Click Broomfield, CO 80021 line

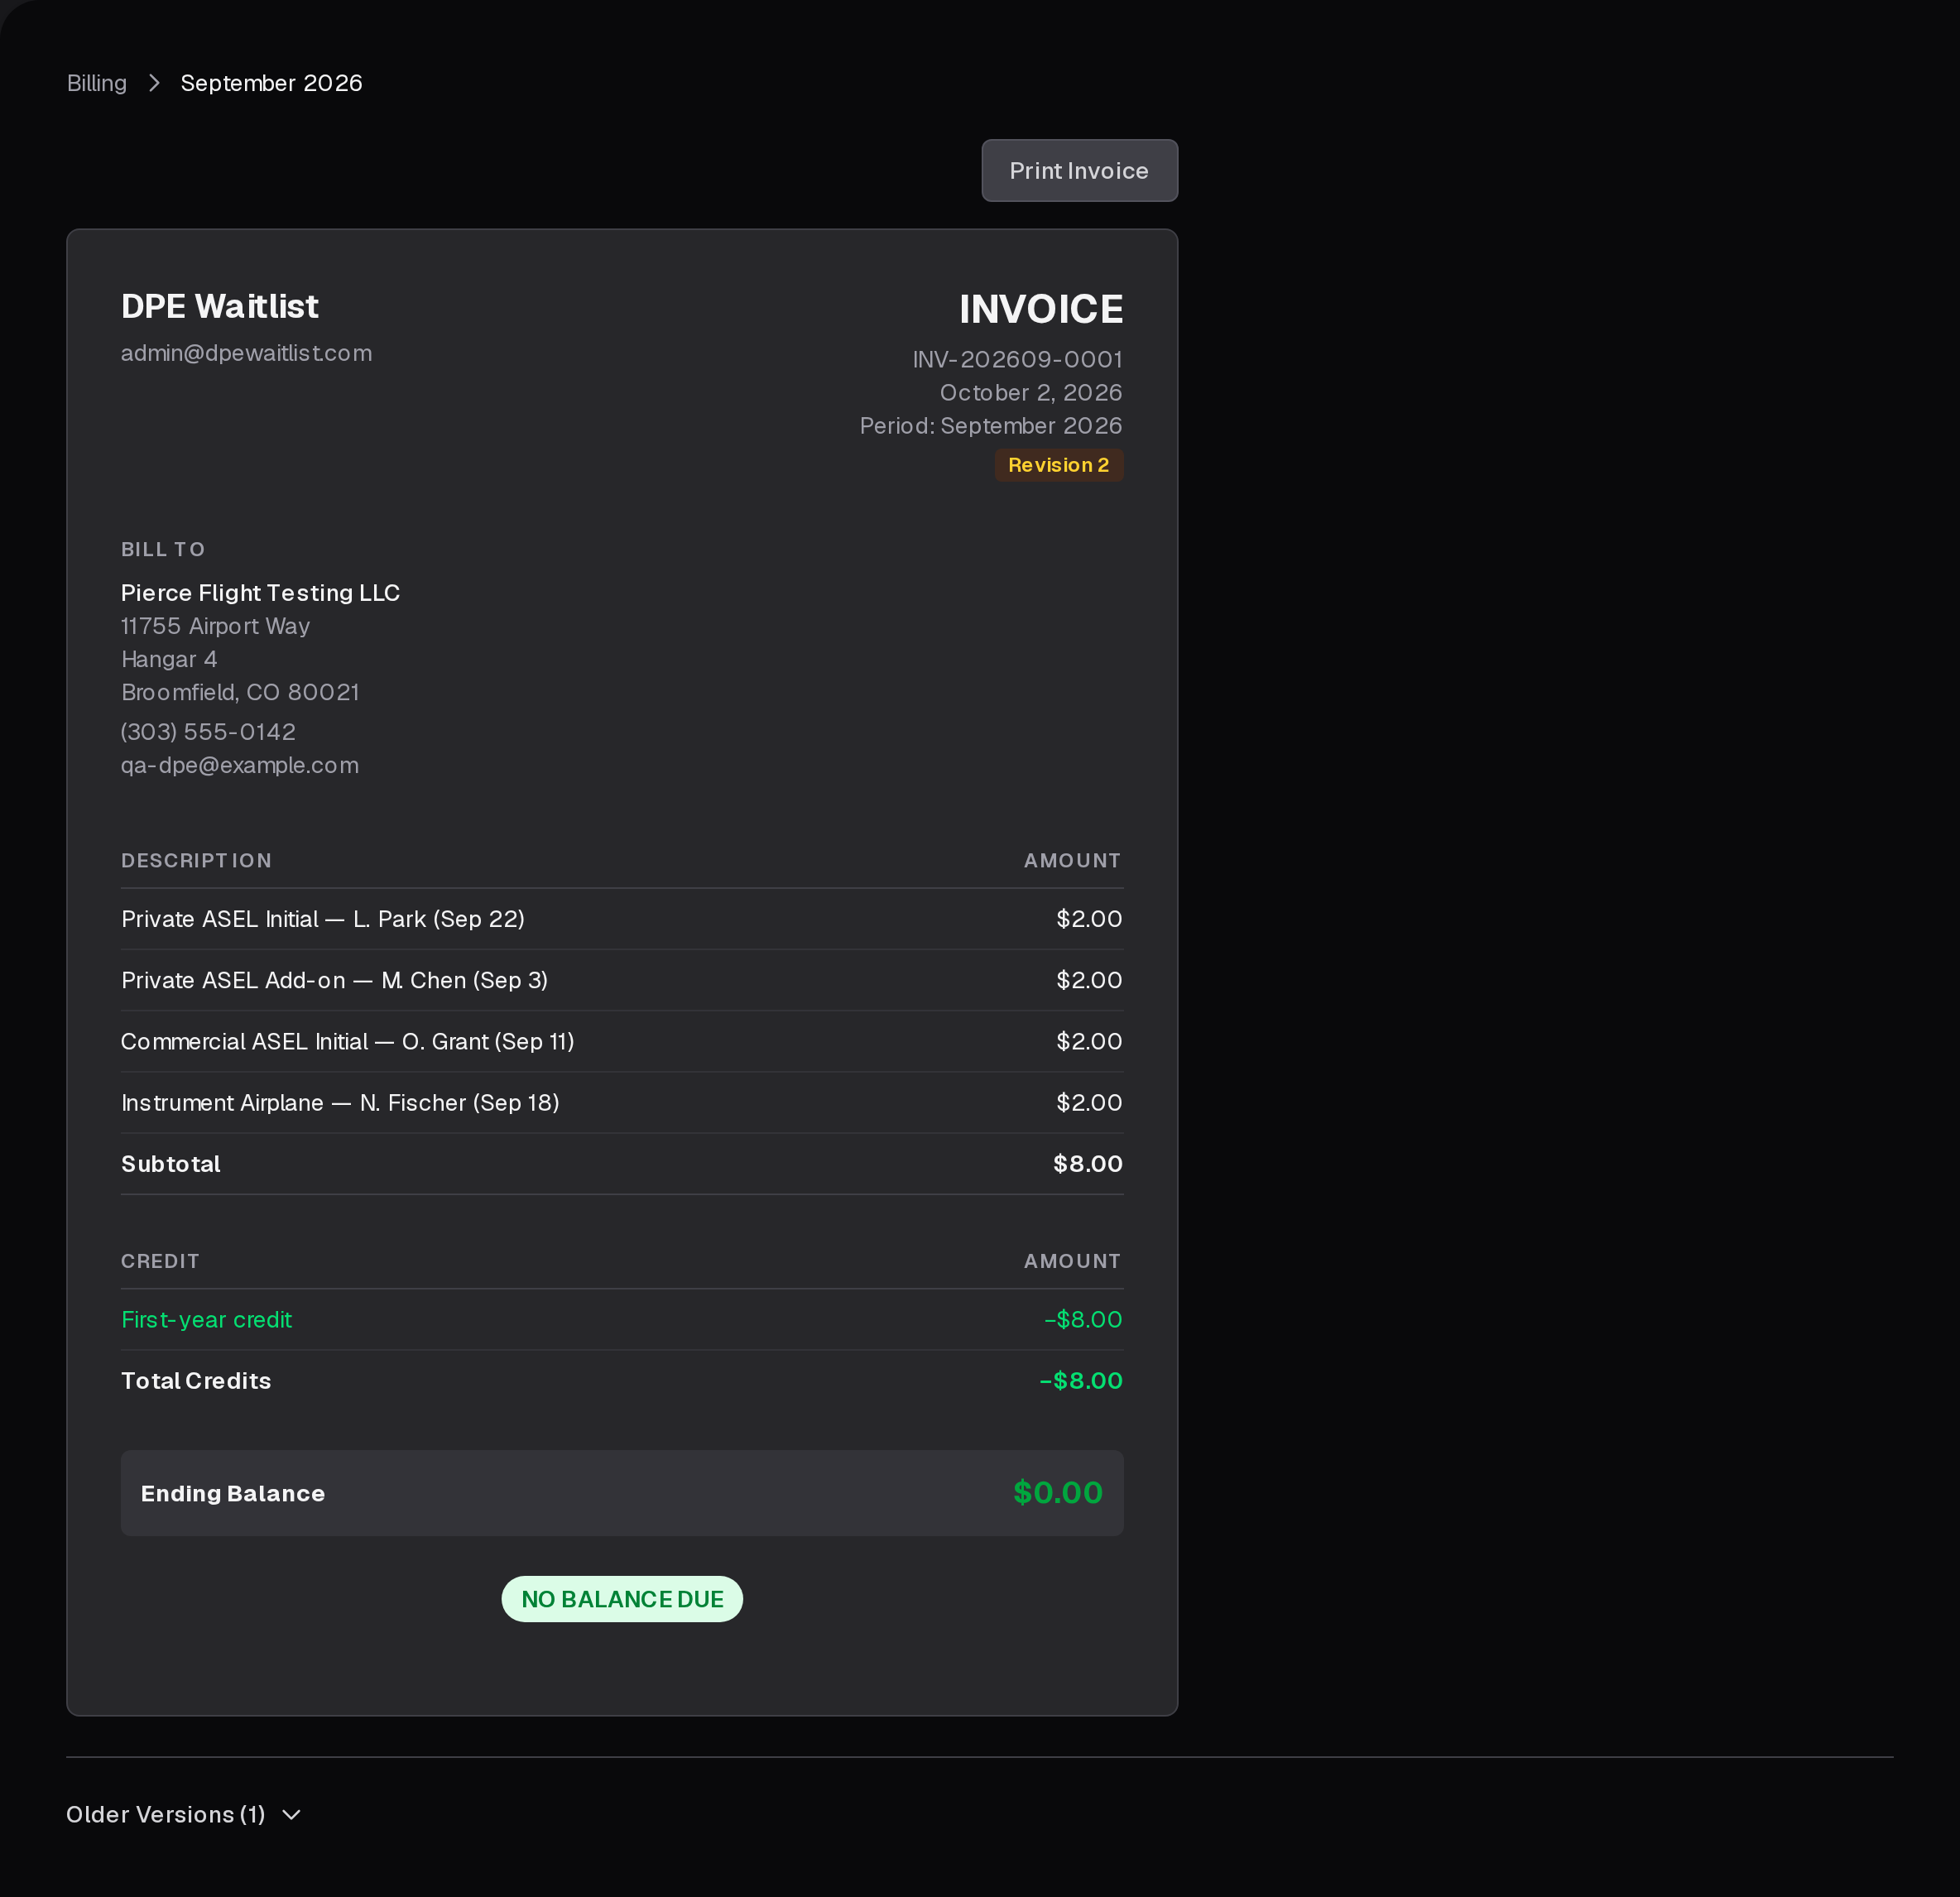pyautogui.click(x=240, y=692)
